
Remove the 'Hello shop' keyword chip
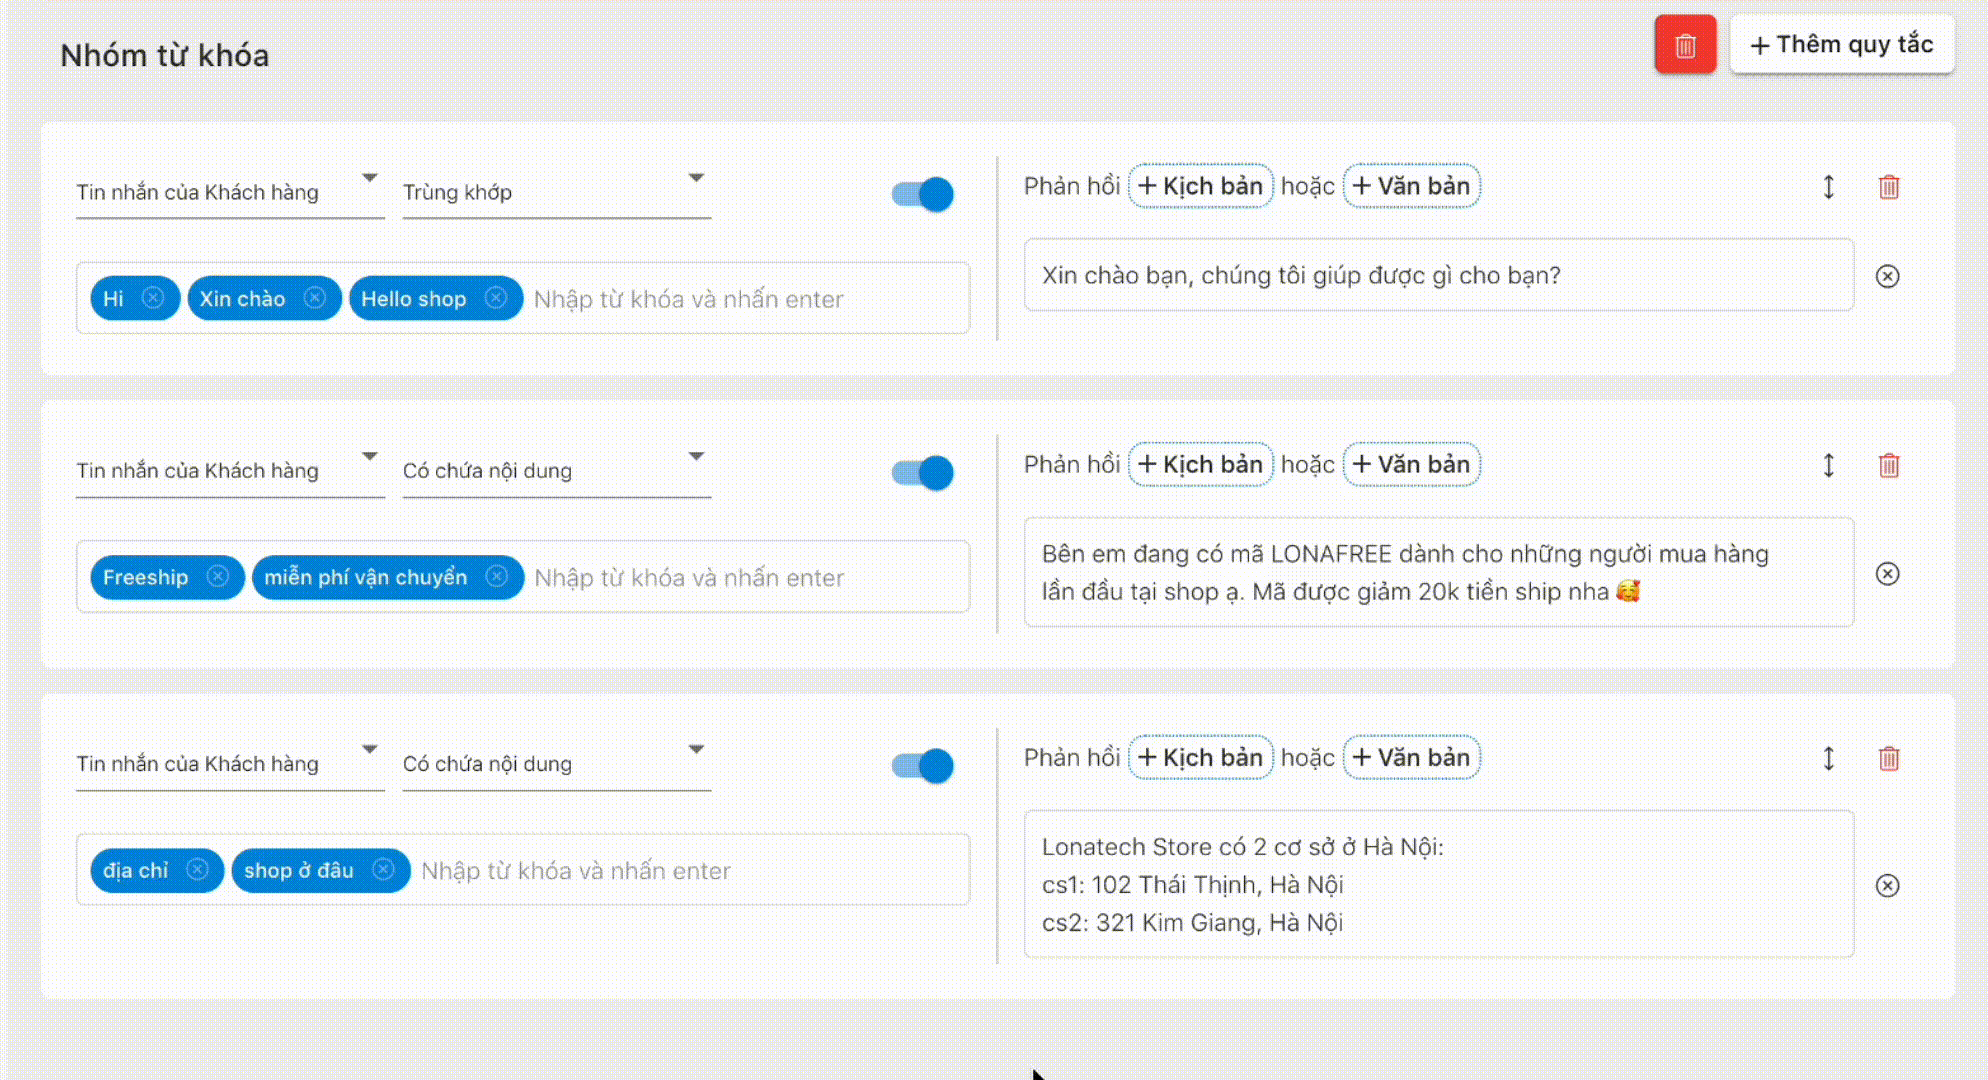[x=495, y=298]
